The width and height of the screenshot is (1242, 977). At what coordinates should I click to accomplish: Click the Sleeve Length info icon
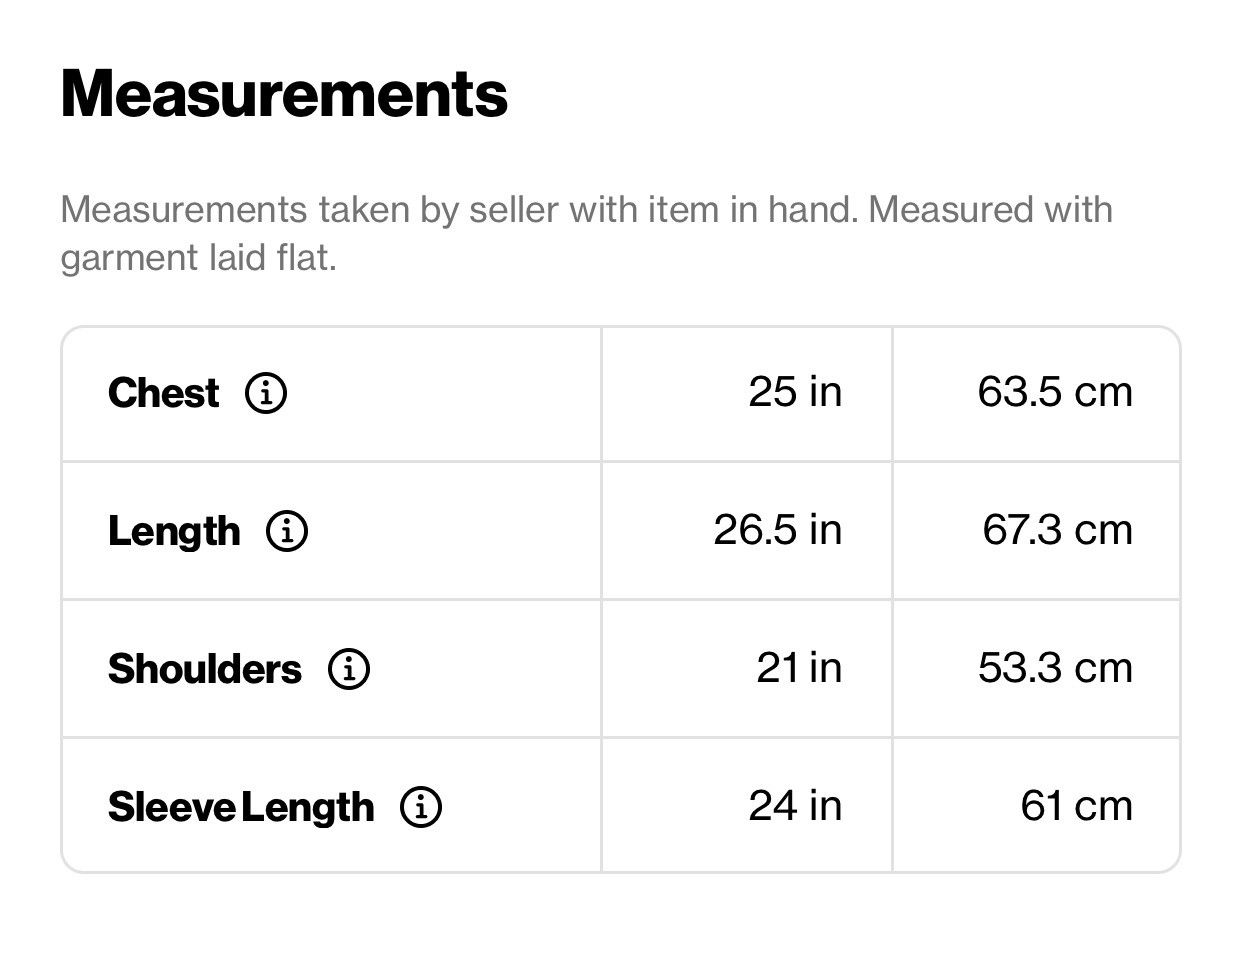tap(421, 807)
